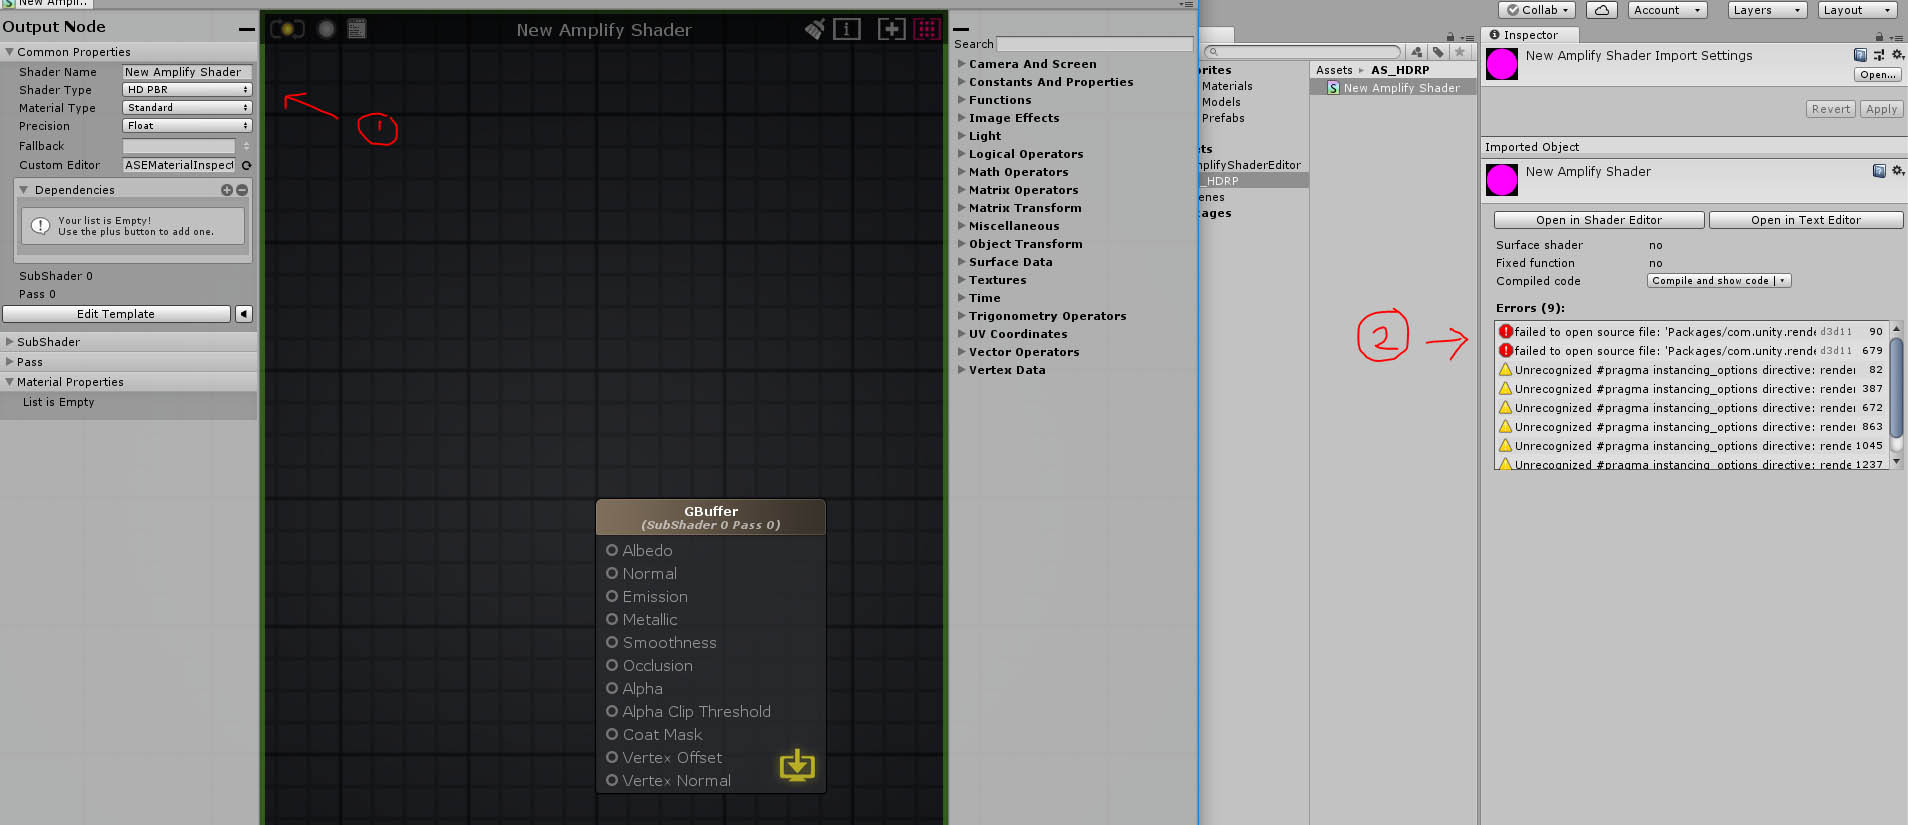Image resolution: width=1908 pixels, height=825 pixels.
Task: Click the Albedo input port
Action: click(612, 550)
